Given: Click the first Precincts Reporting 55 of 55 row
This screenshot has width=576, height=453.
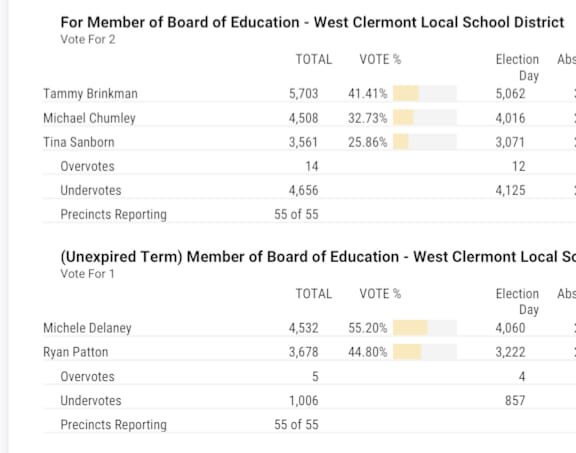Looking at the screenshot, I should (309, 215).
